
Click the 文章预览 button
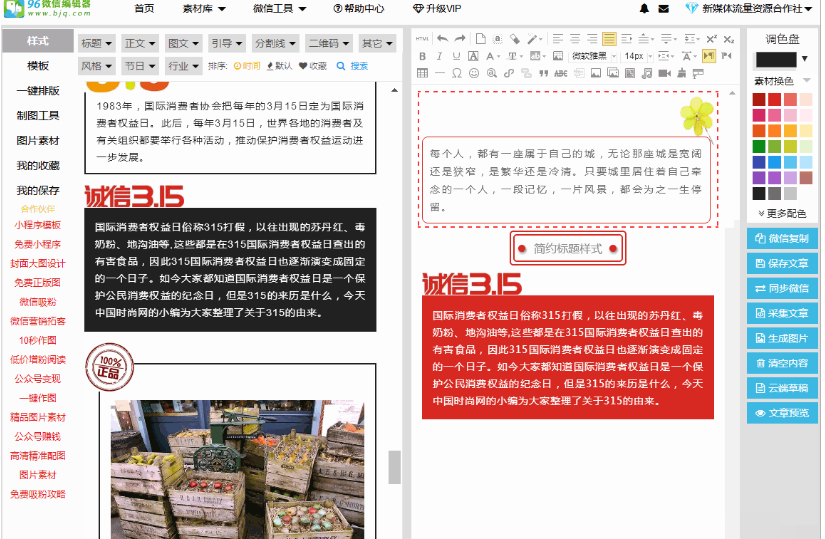coord(782,413)
